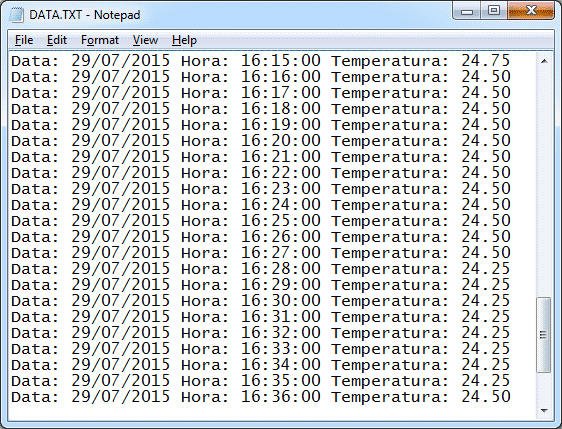The height and width of the screenshot is (429, 562).
Task: Click the word Data on the 16:25:00 line
Action: tap(35, 221)
